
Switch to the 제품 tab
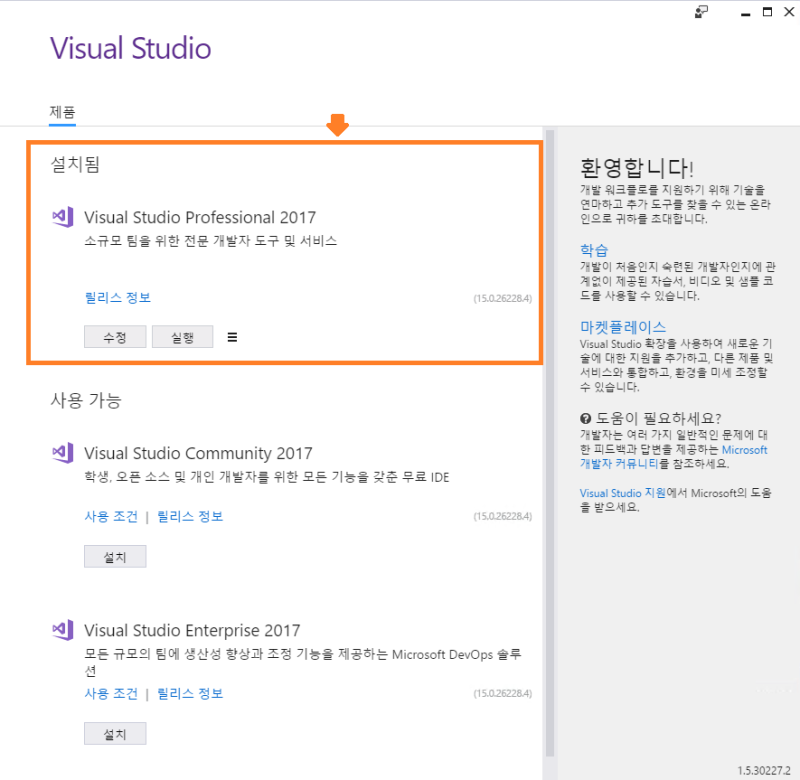tap(62, 112)
